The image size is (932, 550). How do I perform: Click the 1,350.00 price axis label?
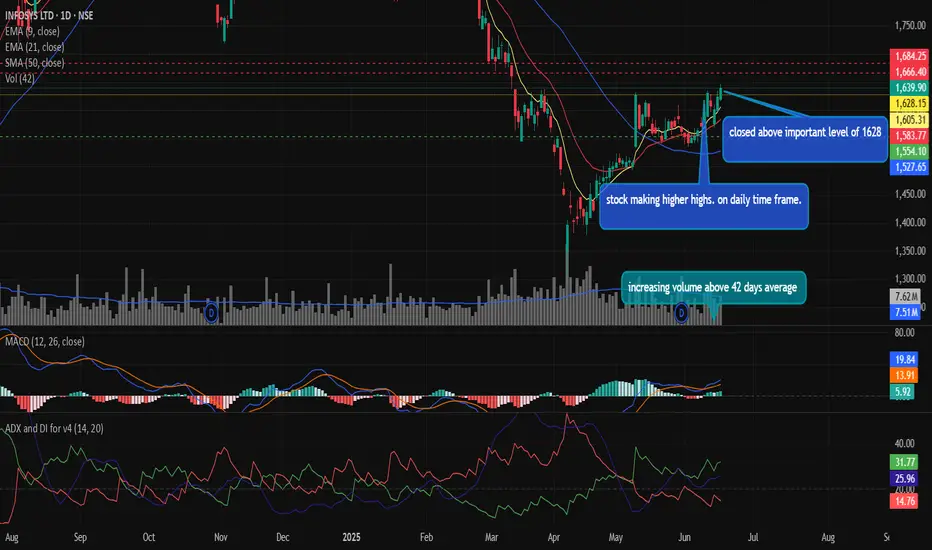click(x=911, y=250)
